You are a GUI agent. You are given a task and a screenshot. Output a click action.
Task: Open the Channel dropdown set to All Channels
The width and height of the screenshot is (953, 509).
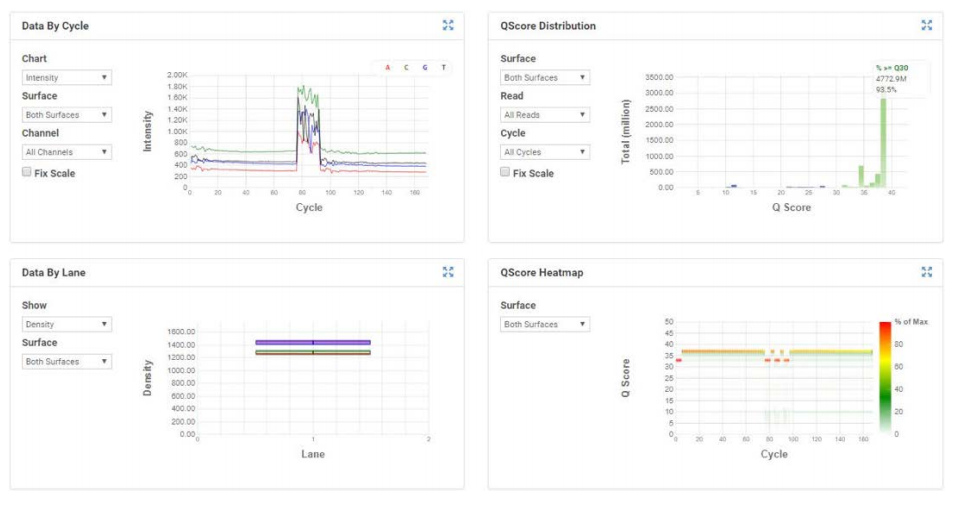click(x=67, y=151)
